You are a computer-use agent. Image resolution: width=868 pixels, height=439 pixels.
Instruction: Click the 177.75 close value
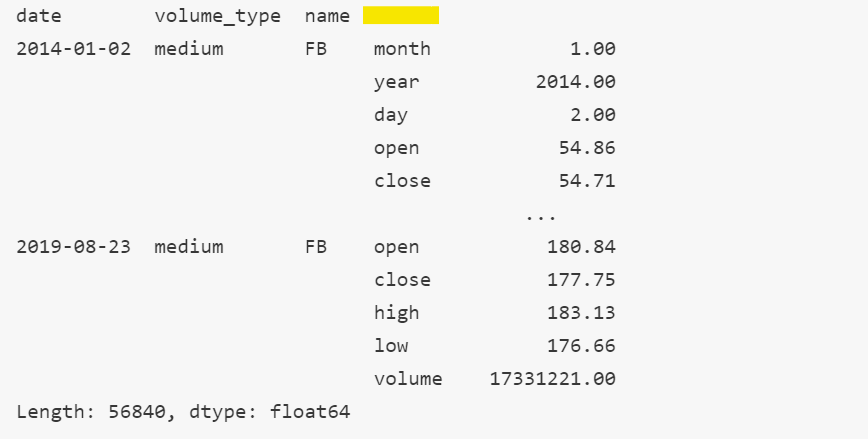[582, 280]
